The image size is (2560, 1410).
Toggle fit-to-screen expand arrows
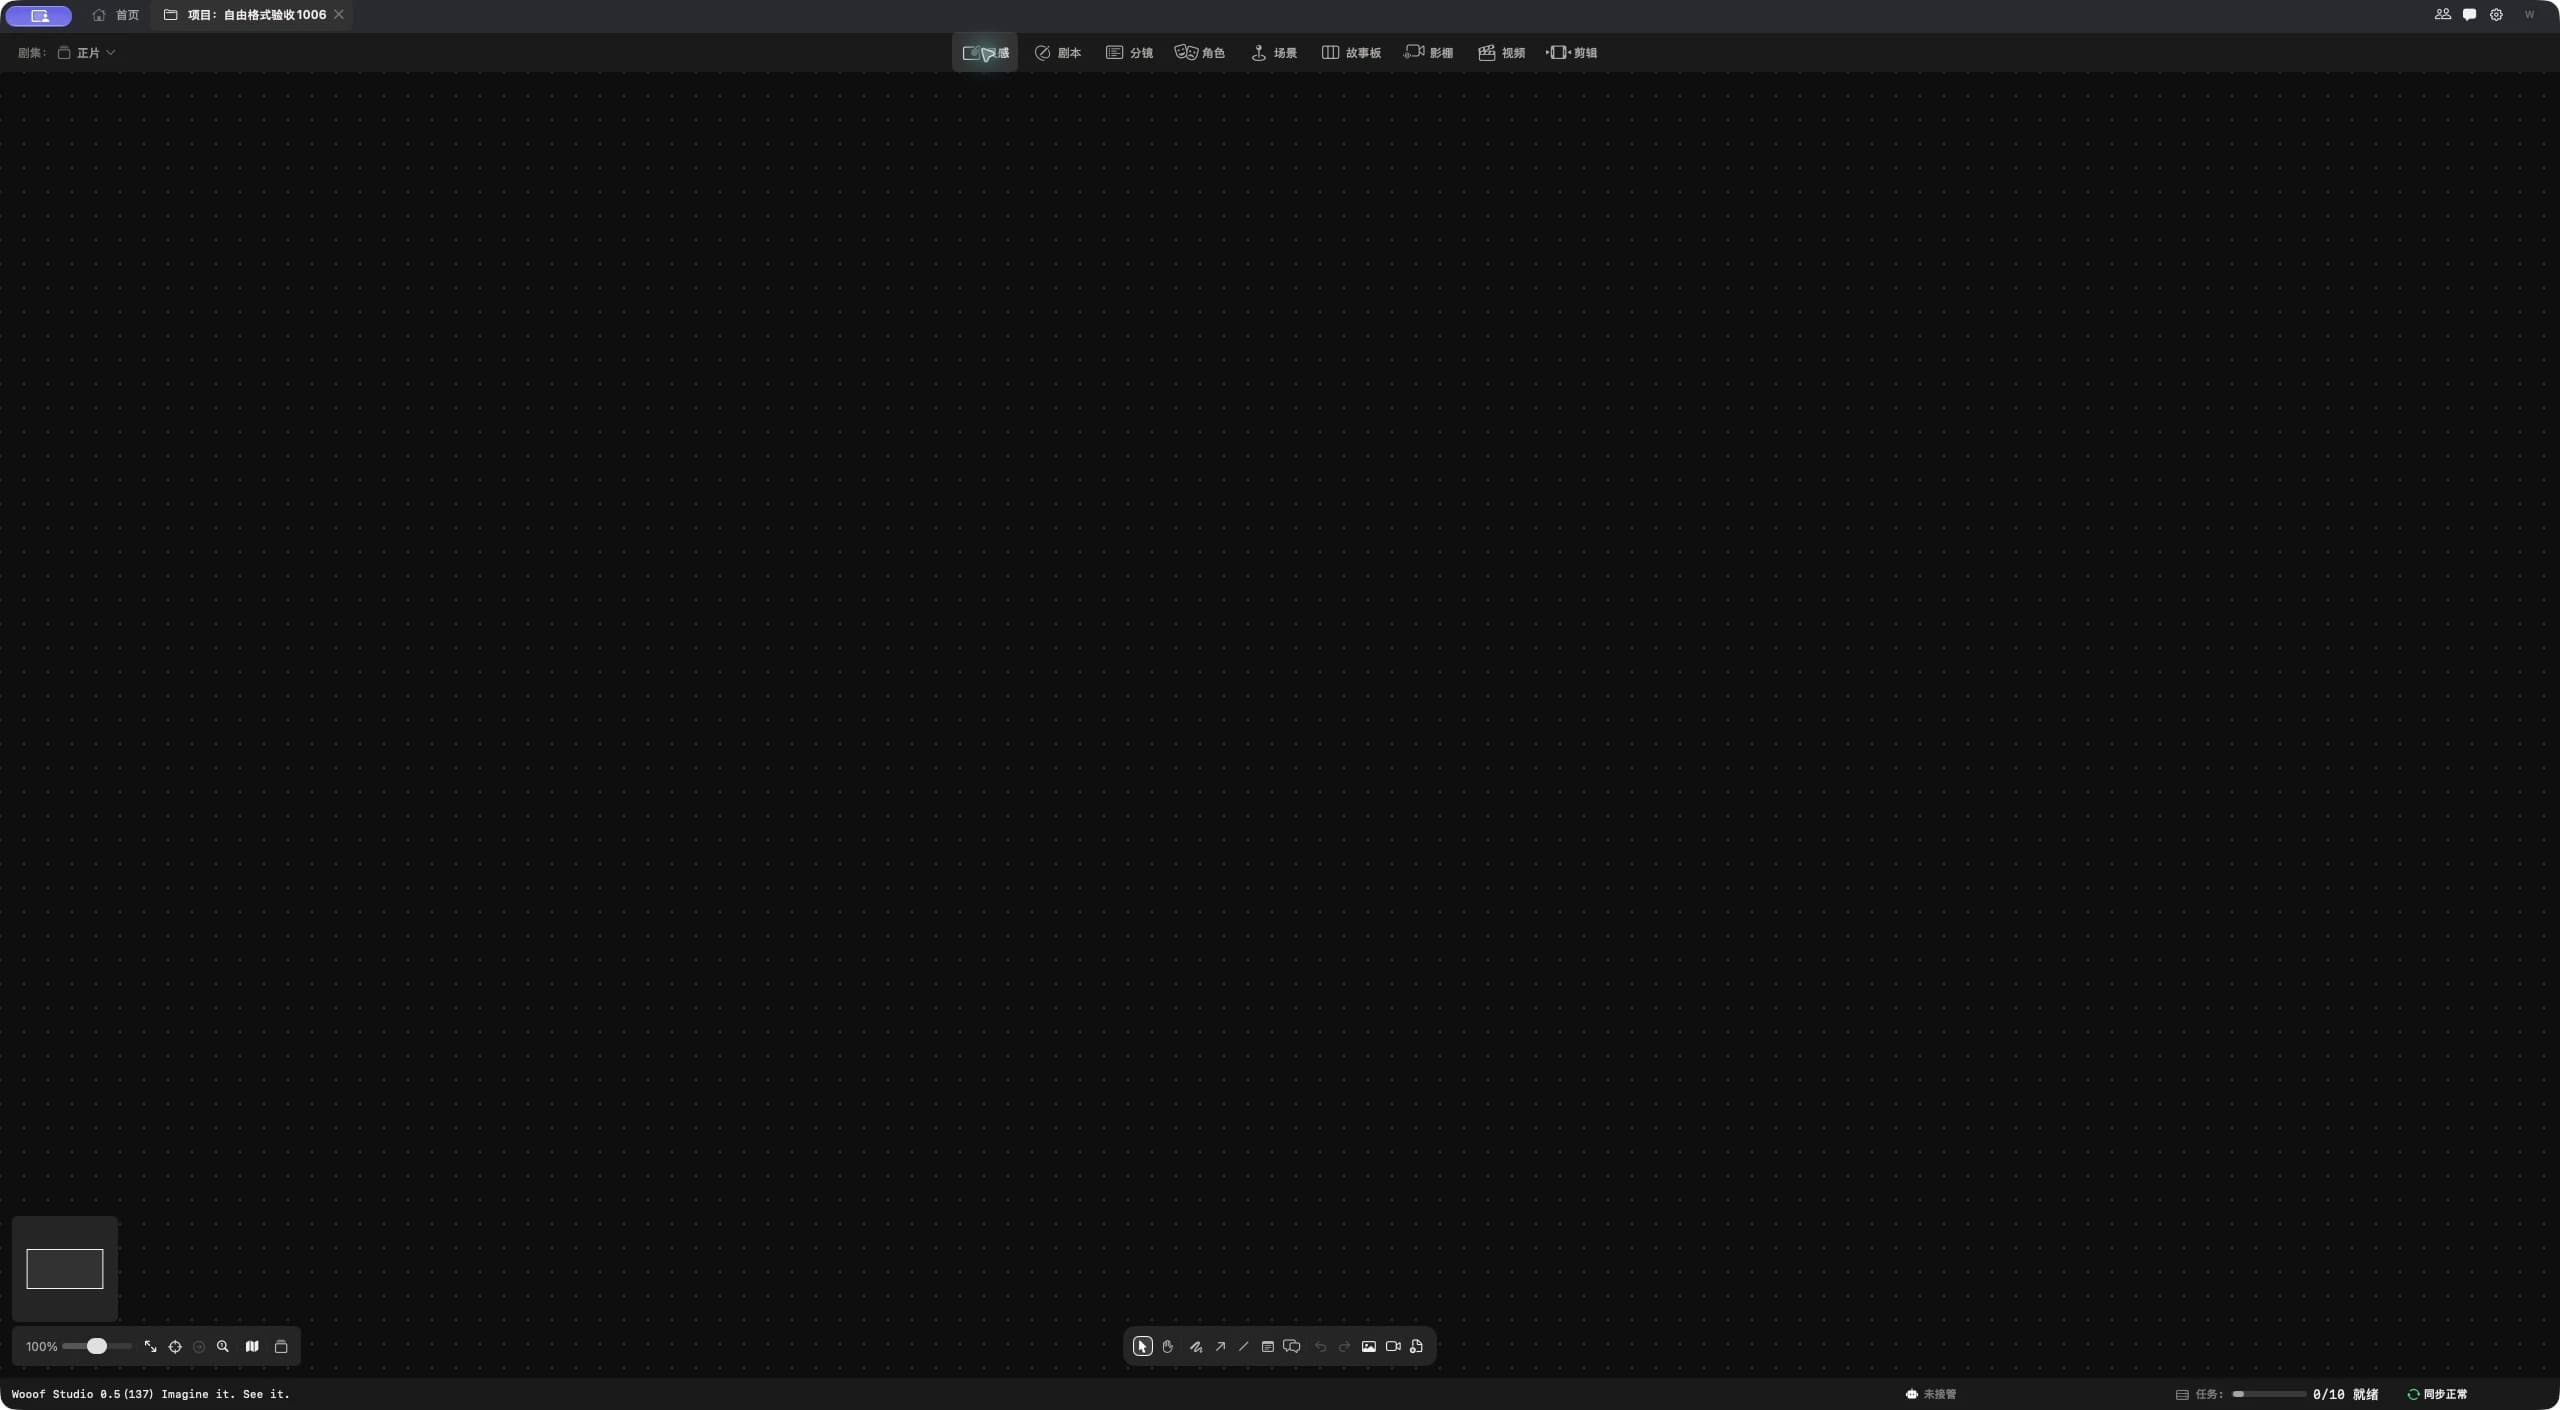pos(150,1346)
